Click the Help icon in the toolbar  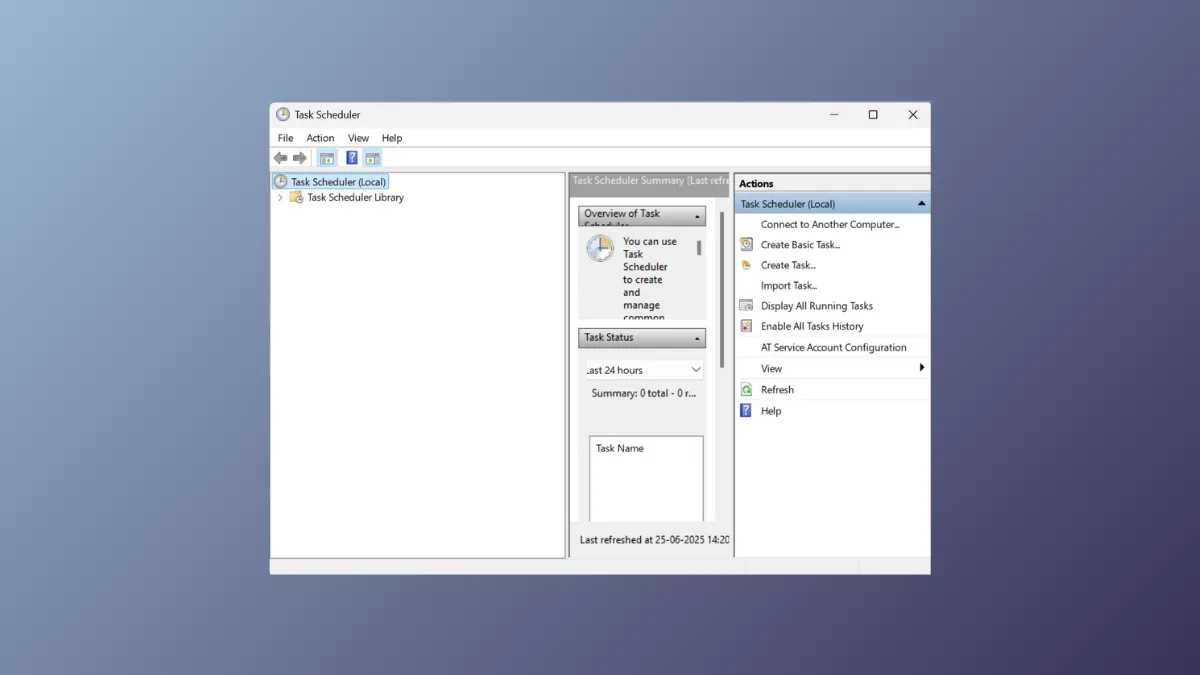[351, 157]
